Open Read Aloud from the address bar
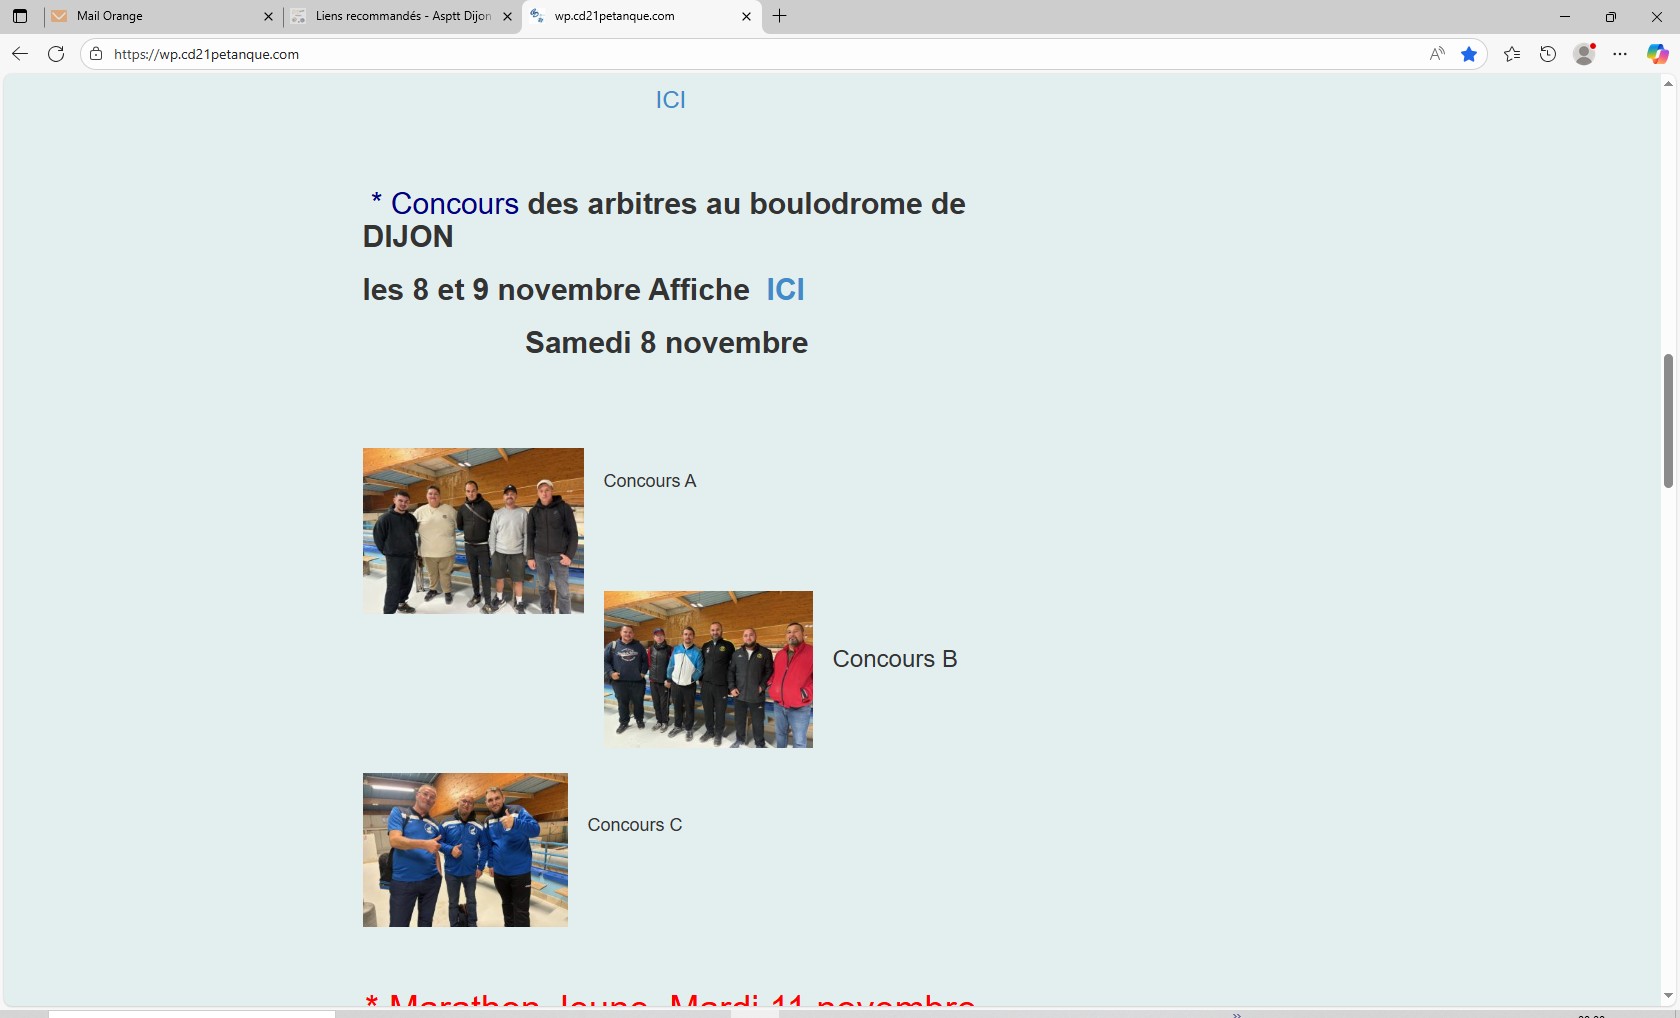This screenshot has height=1018, width=1680. [1437, 54]
